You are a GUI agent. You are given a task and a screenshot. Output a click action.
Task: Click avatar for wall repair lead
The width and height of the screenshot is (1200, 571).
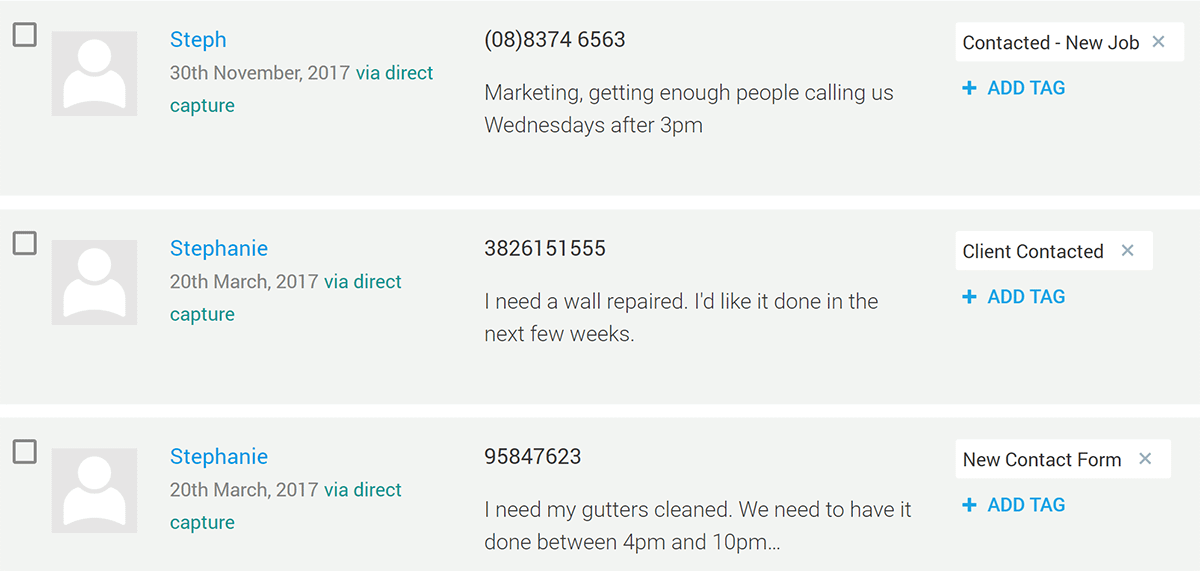(x=95, y=282)
